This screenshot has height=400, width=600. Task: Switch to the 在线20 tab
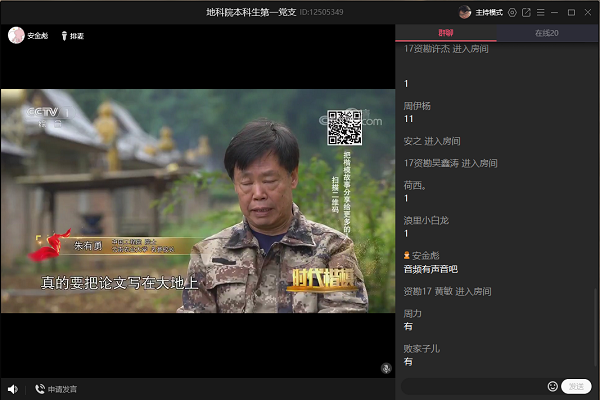click(546, 33)
